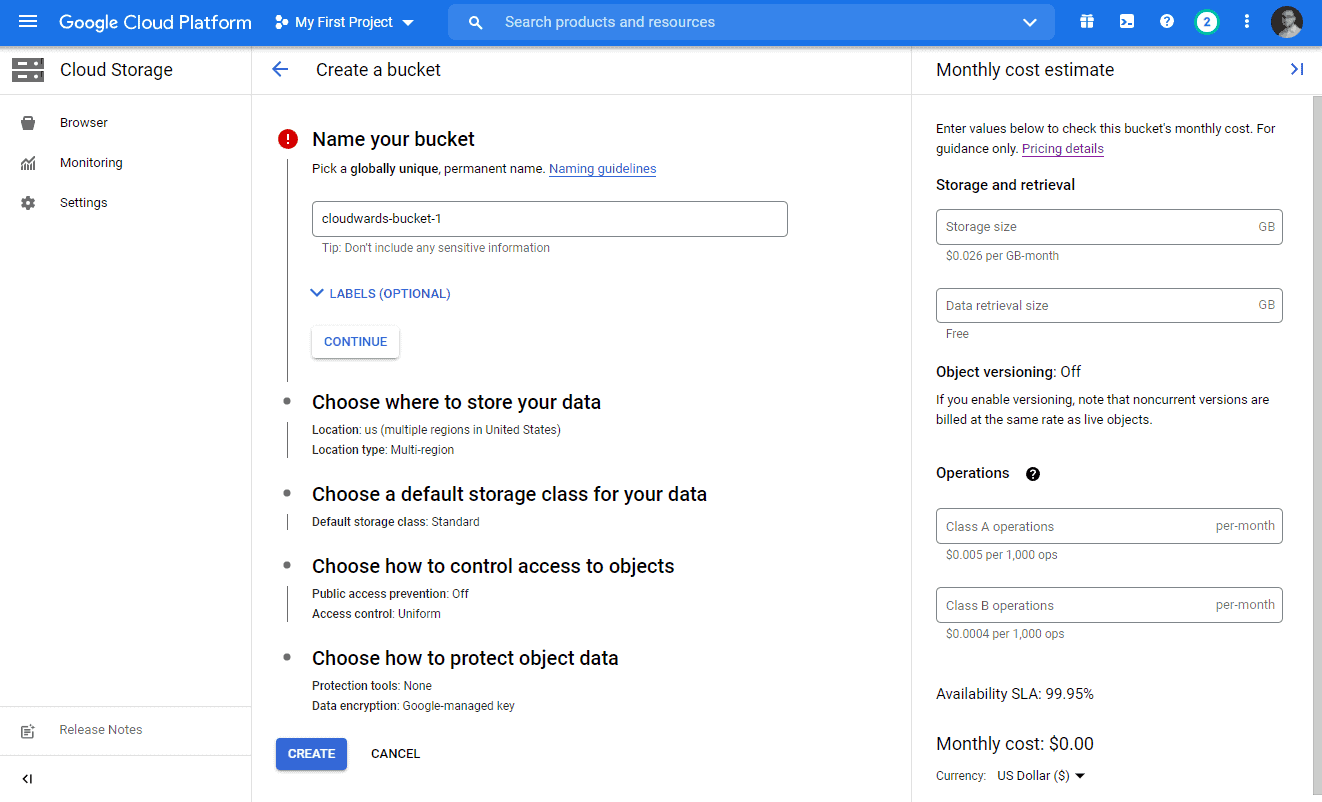Viewport: 1322px width, 802px height.
Task: Click the Default storage class: Standard text
Action: pyautogui.click(x=396, y=522)
